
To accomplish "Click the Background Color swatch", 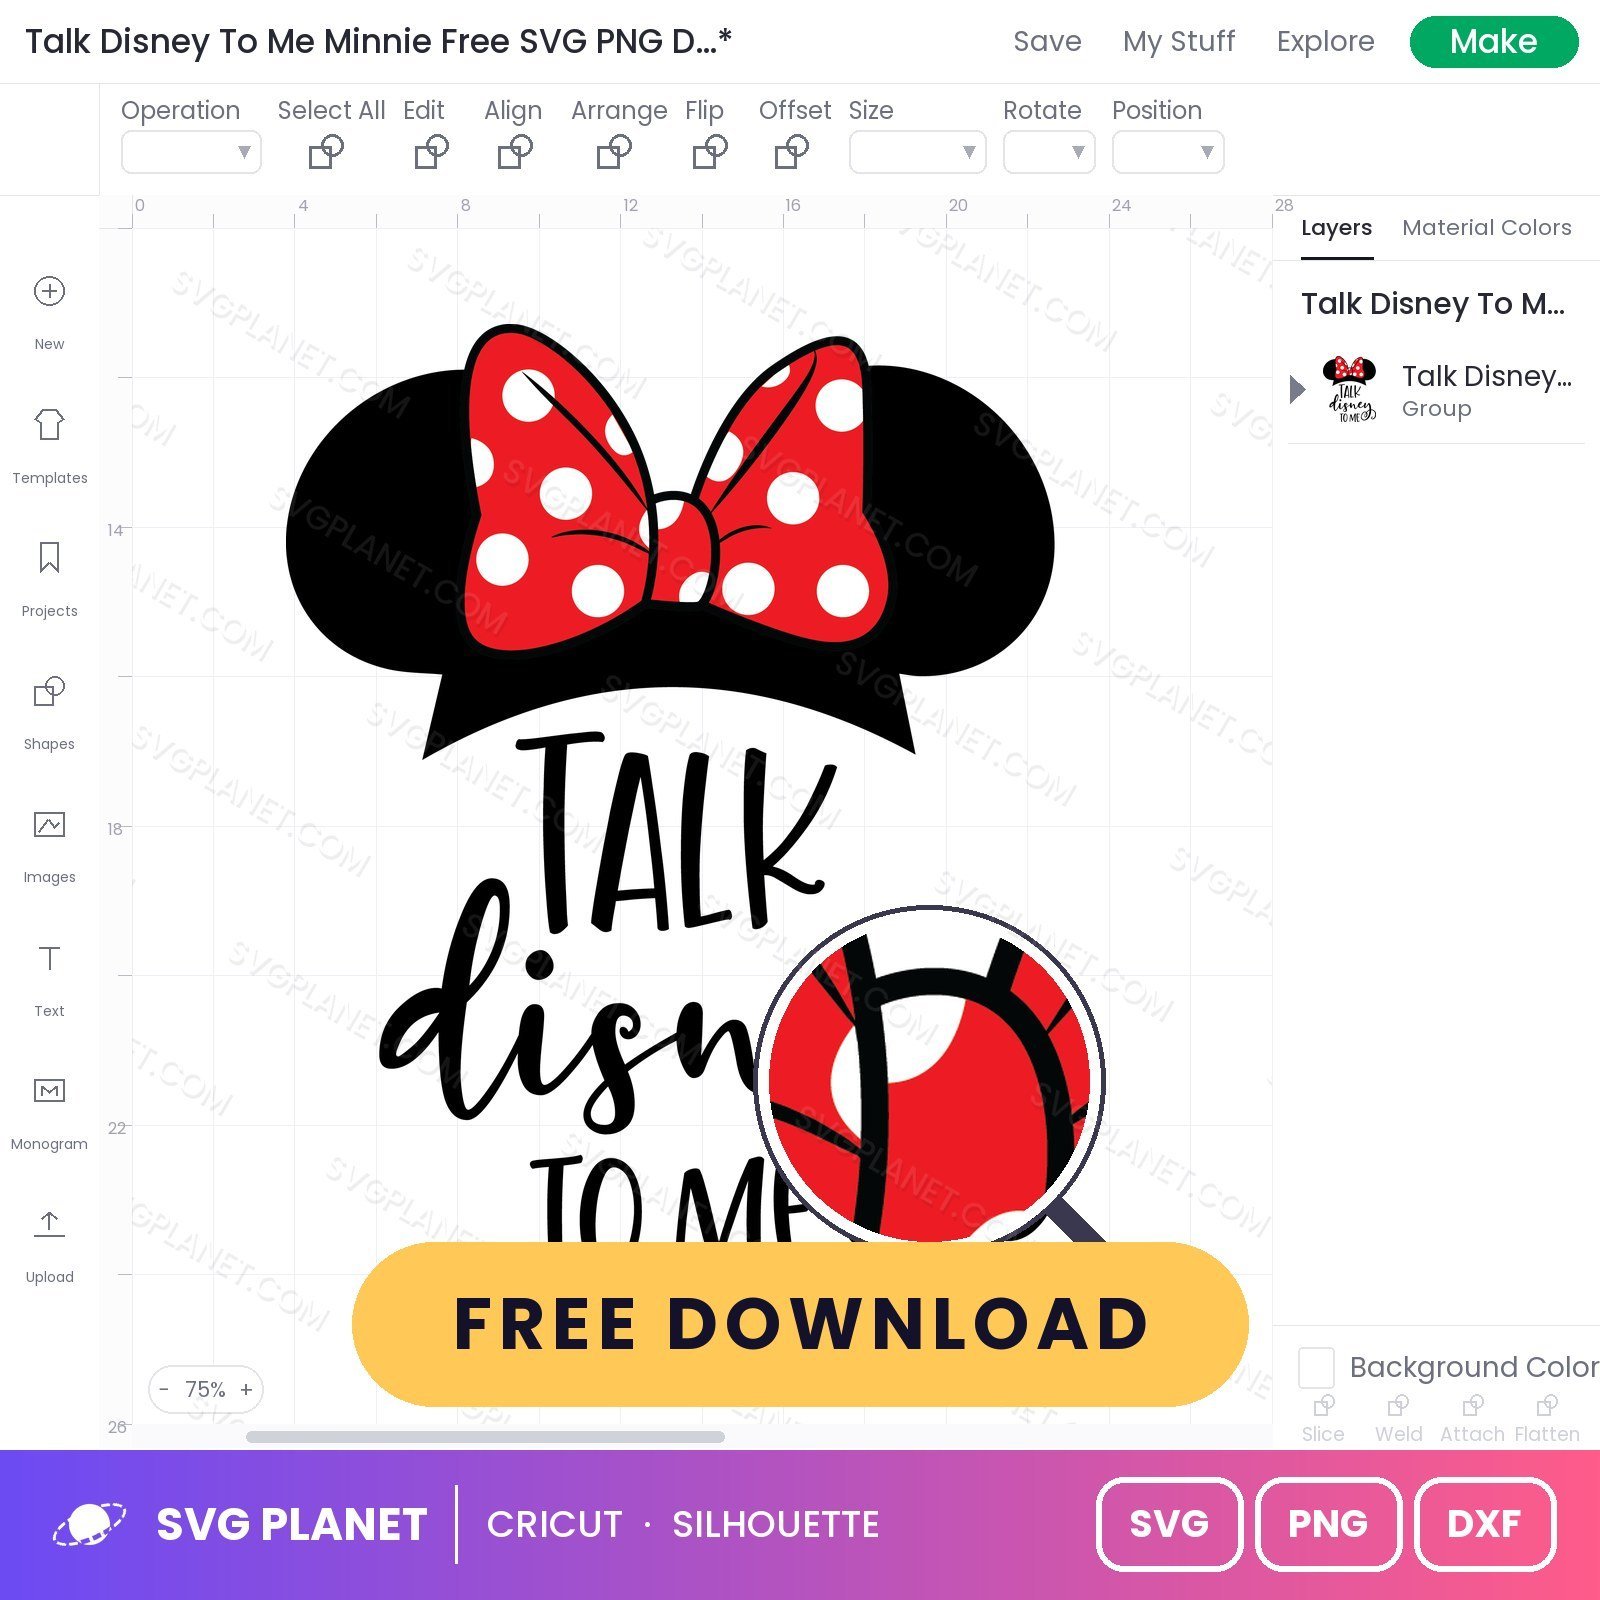I will [x=1316, y=1367].
